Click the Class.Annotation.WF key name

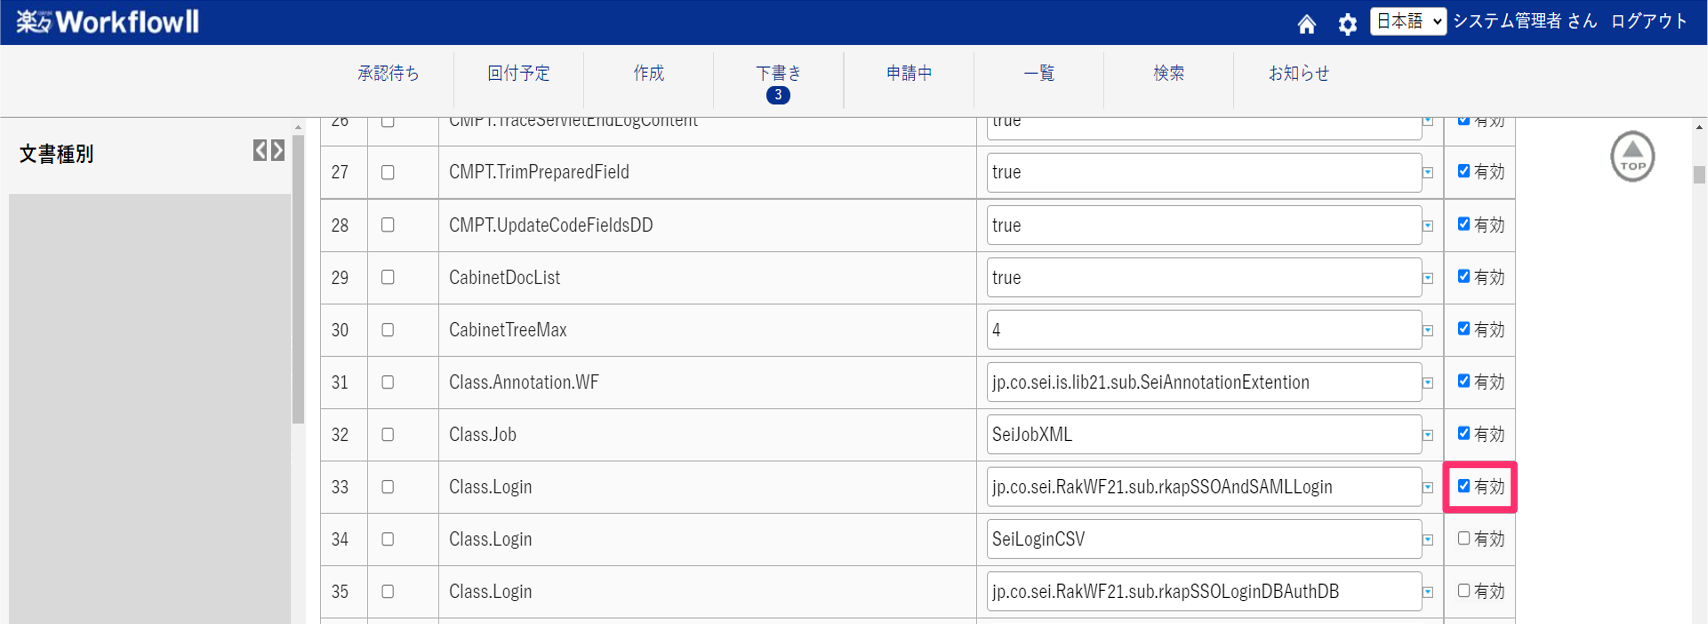pos(524,382)
